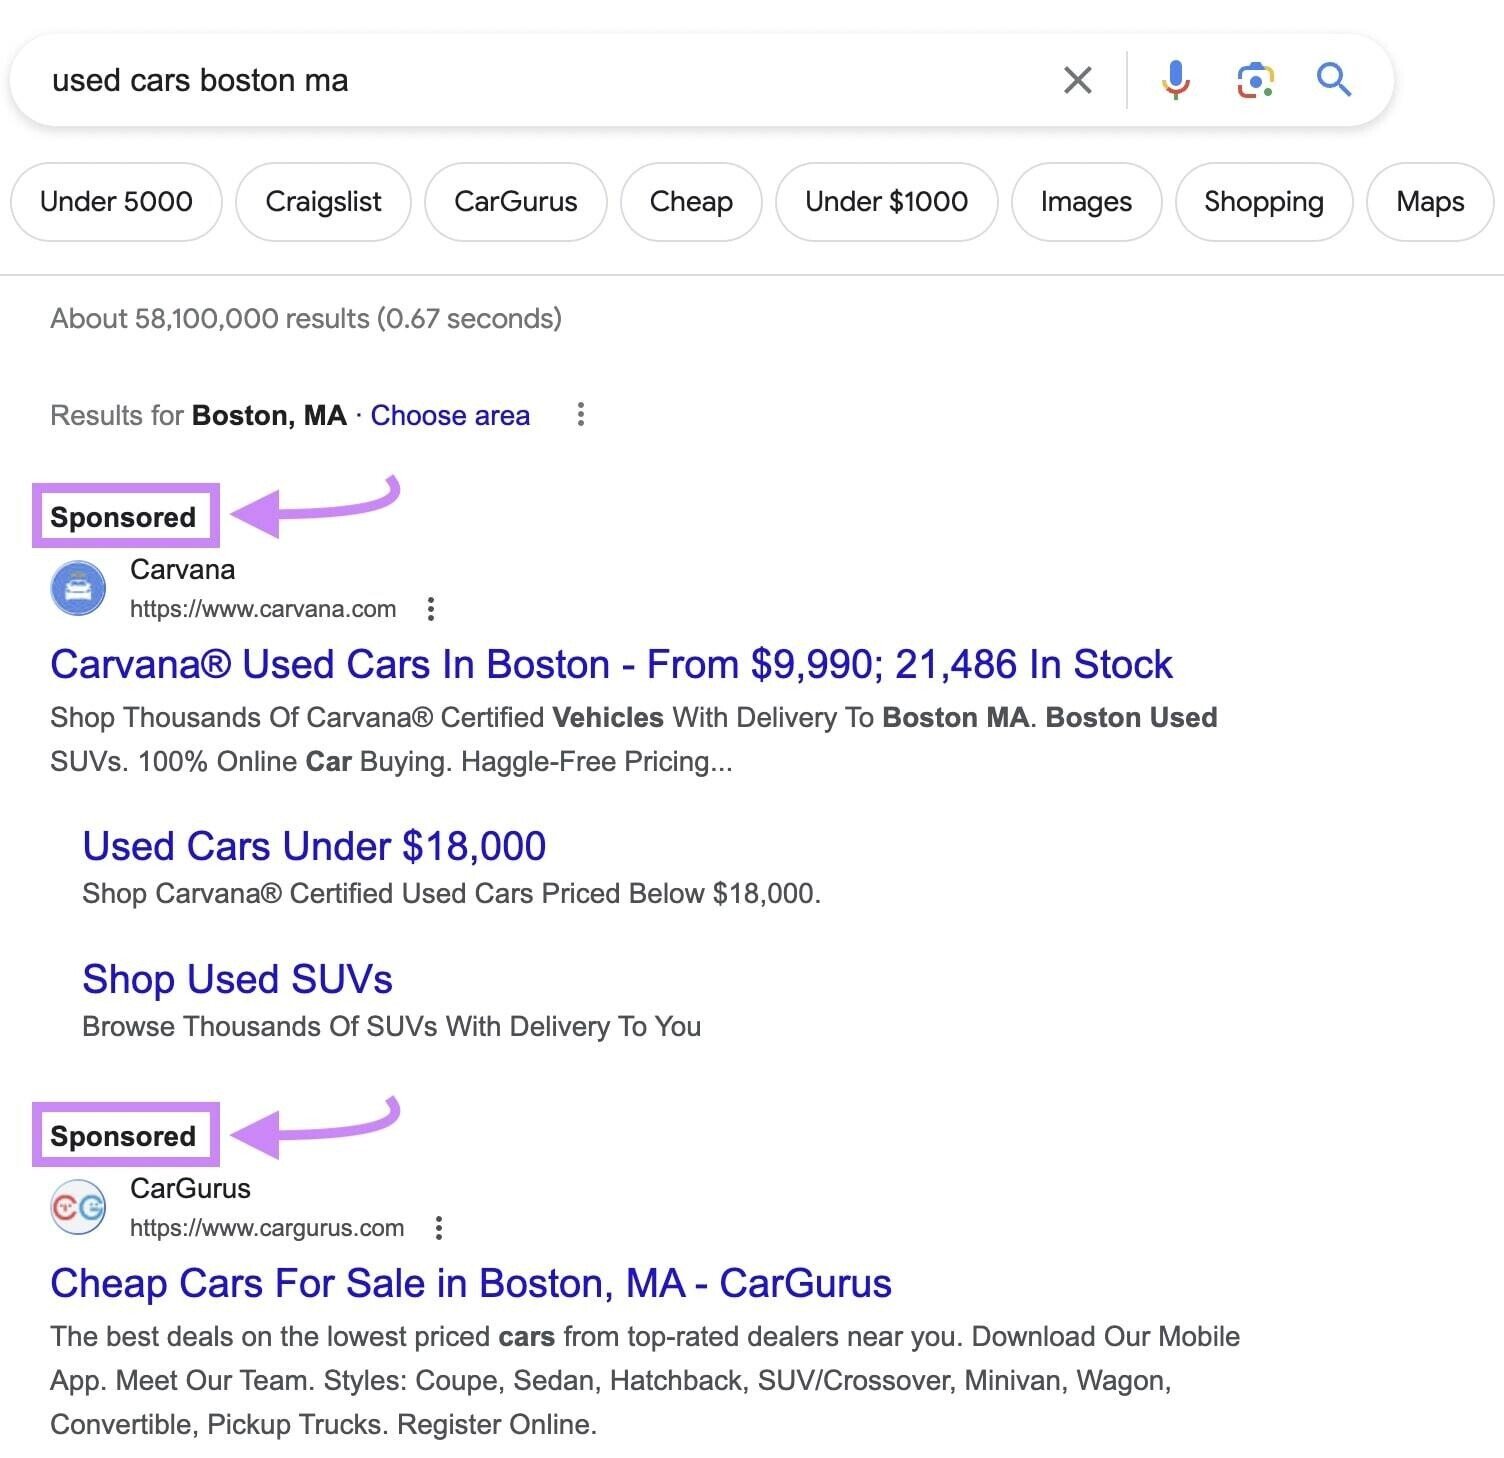This screenshot has width=1504, height=1458.
Task: Open Cheap Cars For Sale CarGurus result
Action: tap(470, 1283)
